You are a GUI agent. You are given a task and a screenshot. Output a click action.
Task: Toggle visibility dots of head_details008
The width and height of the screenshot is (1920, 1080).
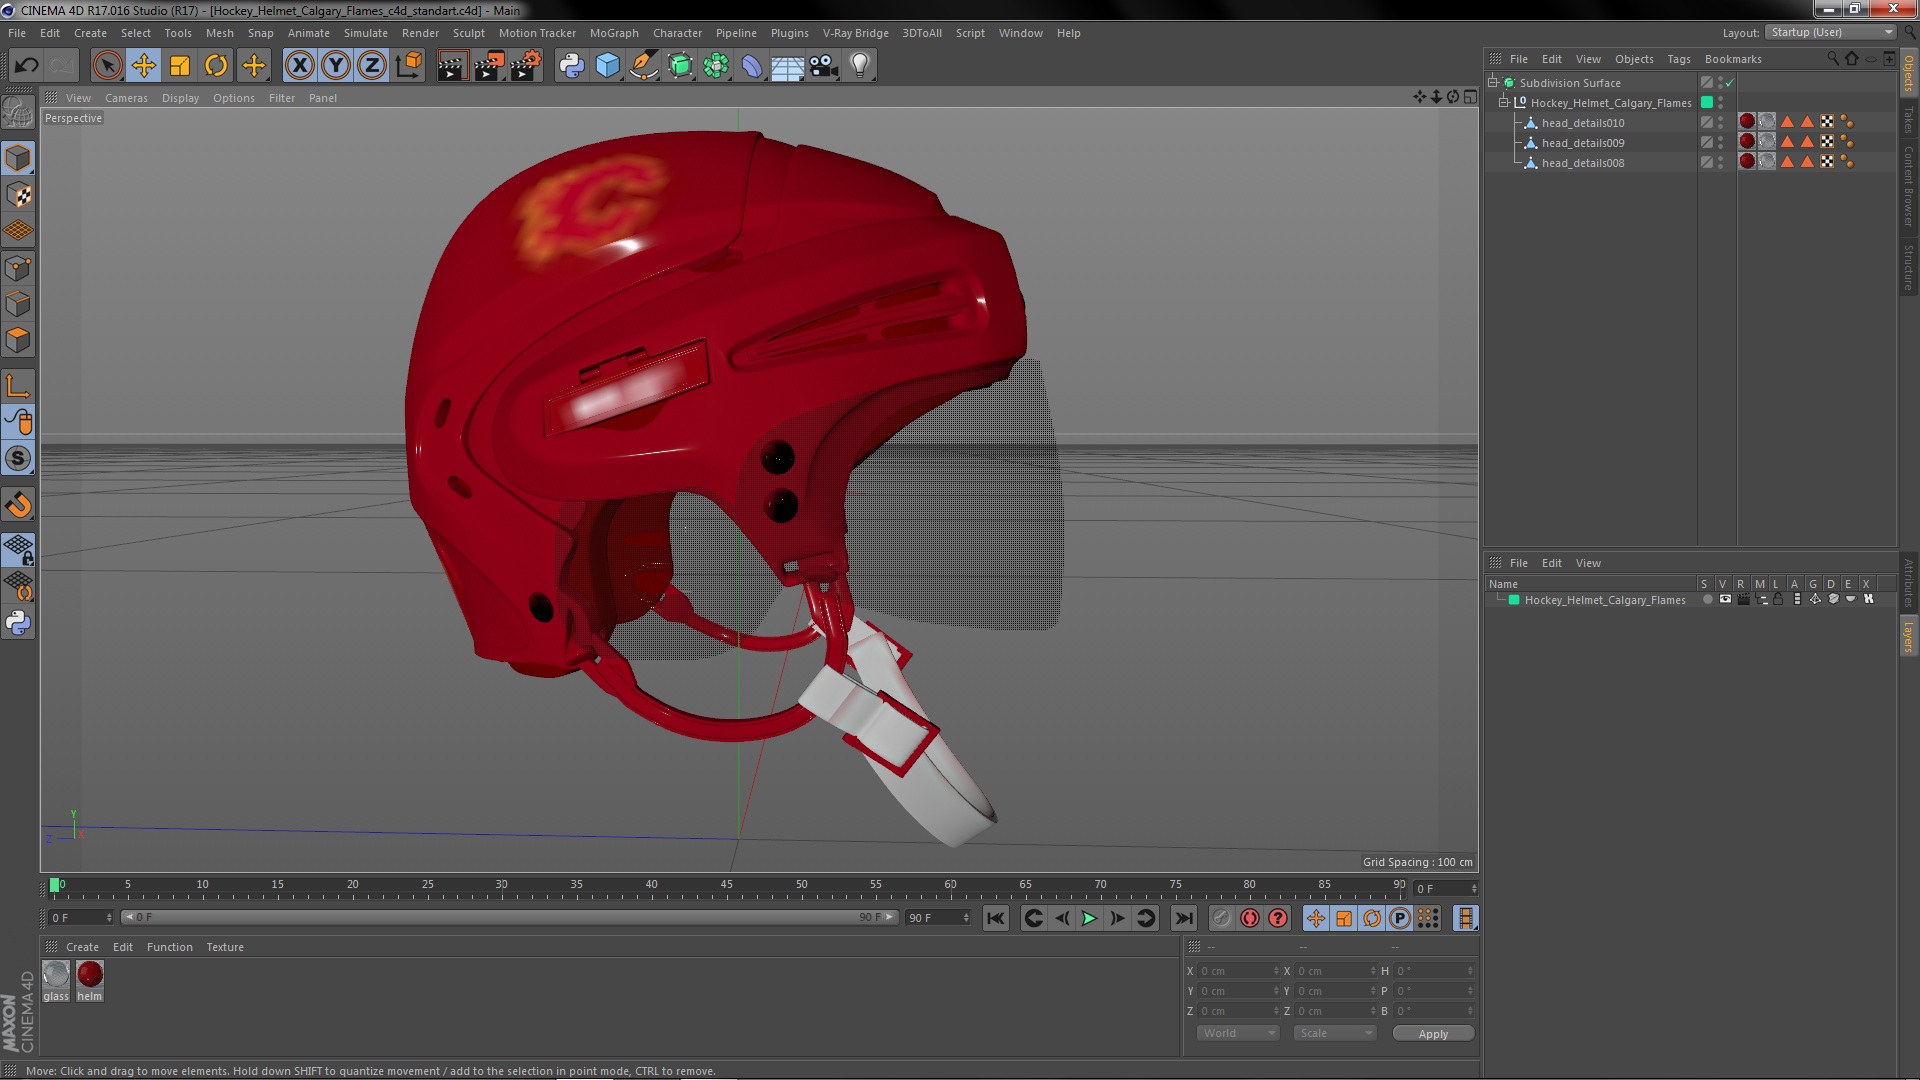pos(1720,162)
